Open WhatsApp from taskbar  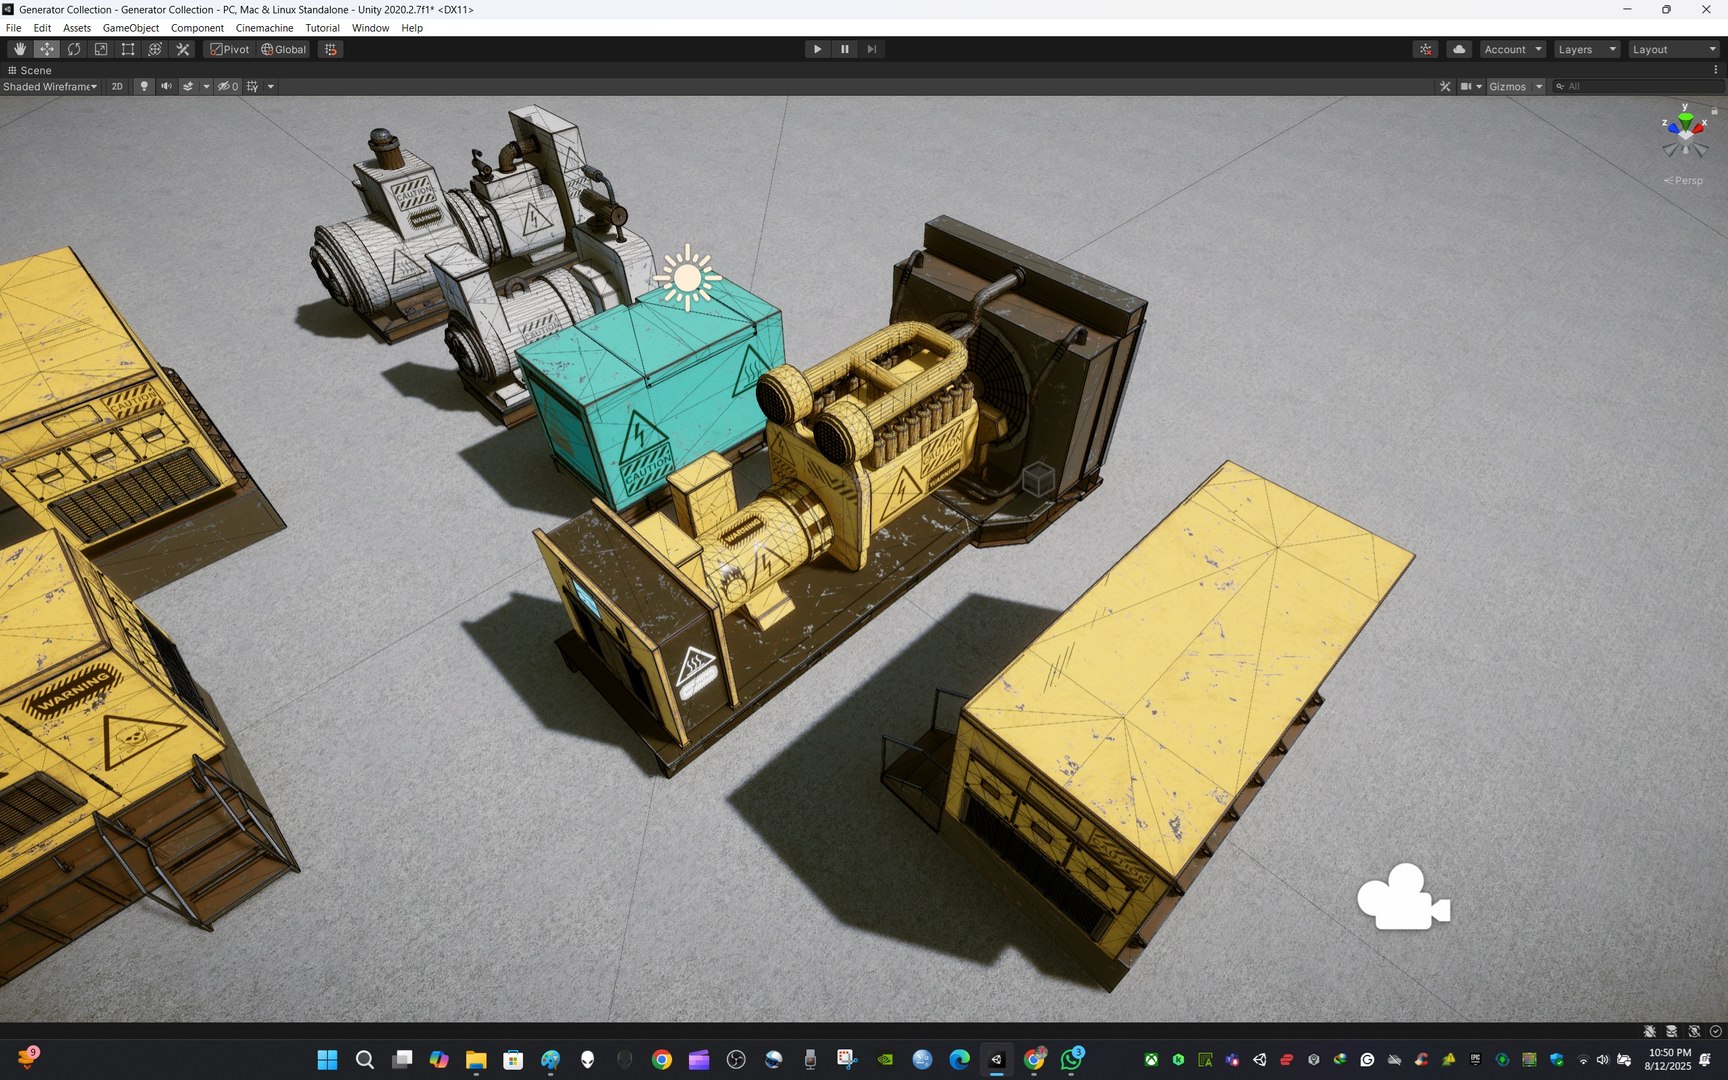1072,1060
